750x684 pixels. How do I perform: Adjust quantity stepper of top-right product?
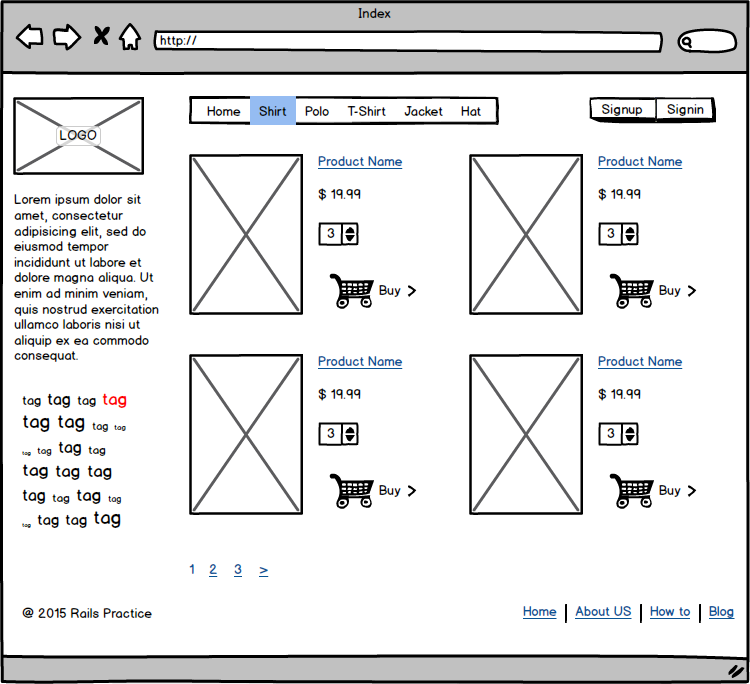tap(629, 234)
